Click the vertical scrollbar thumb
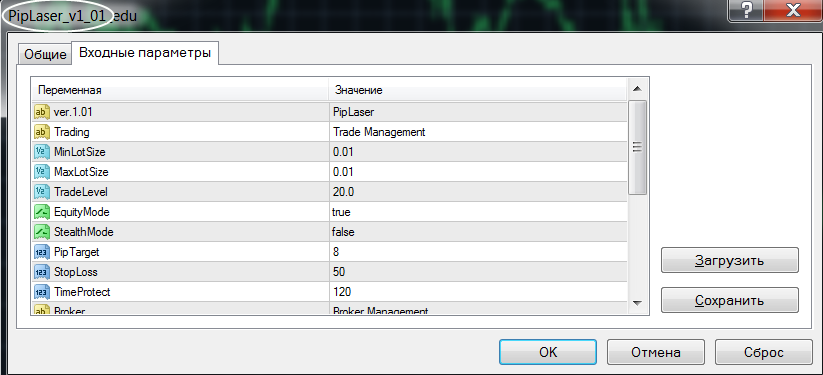 click(x=637, y=148)
